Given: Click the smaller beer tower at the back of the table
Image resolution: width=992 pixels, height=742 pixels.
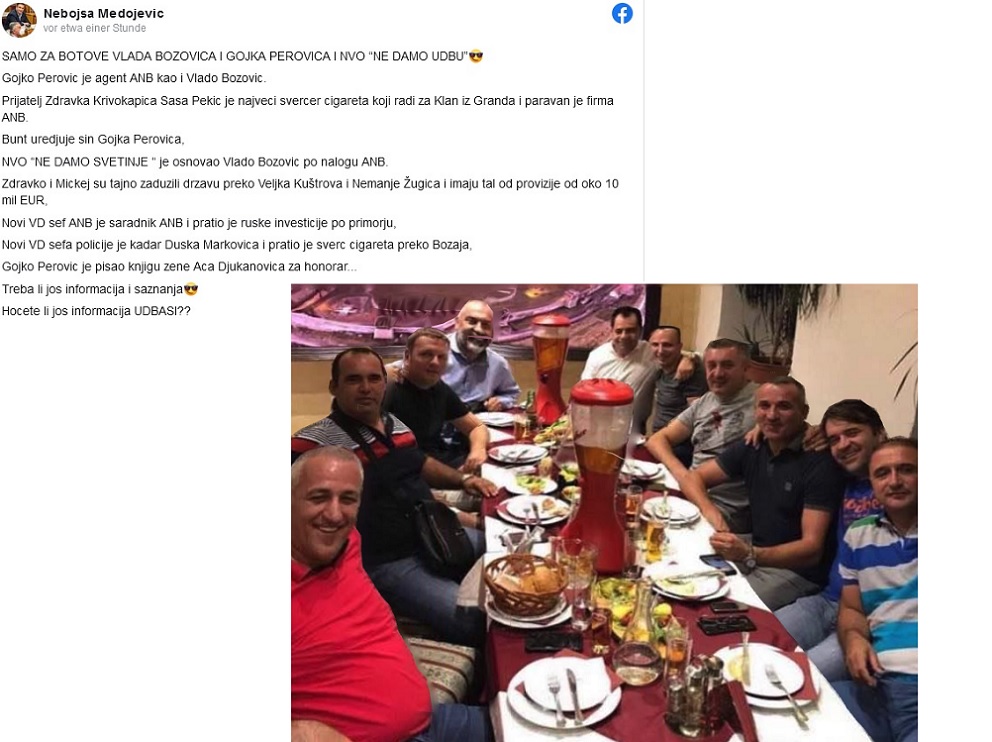Looking at the screenshot, I should 550,367.
